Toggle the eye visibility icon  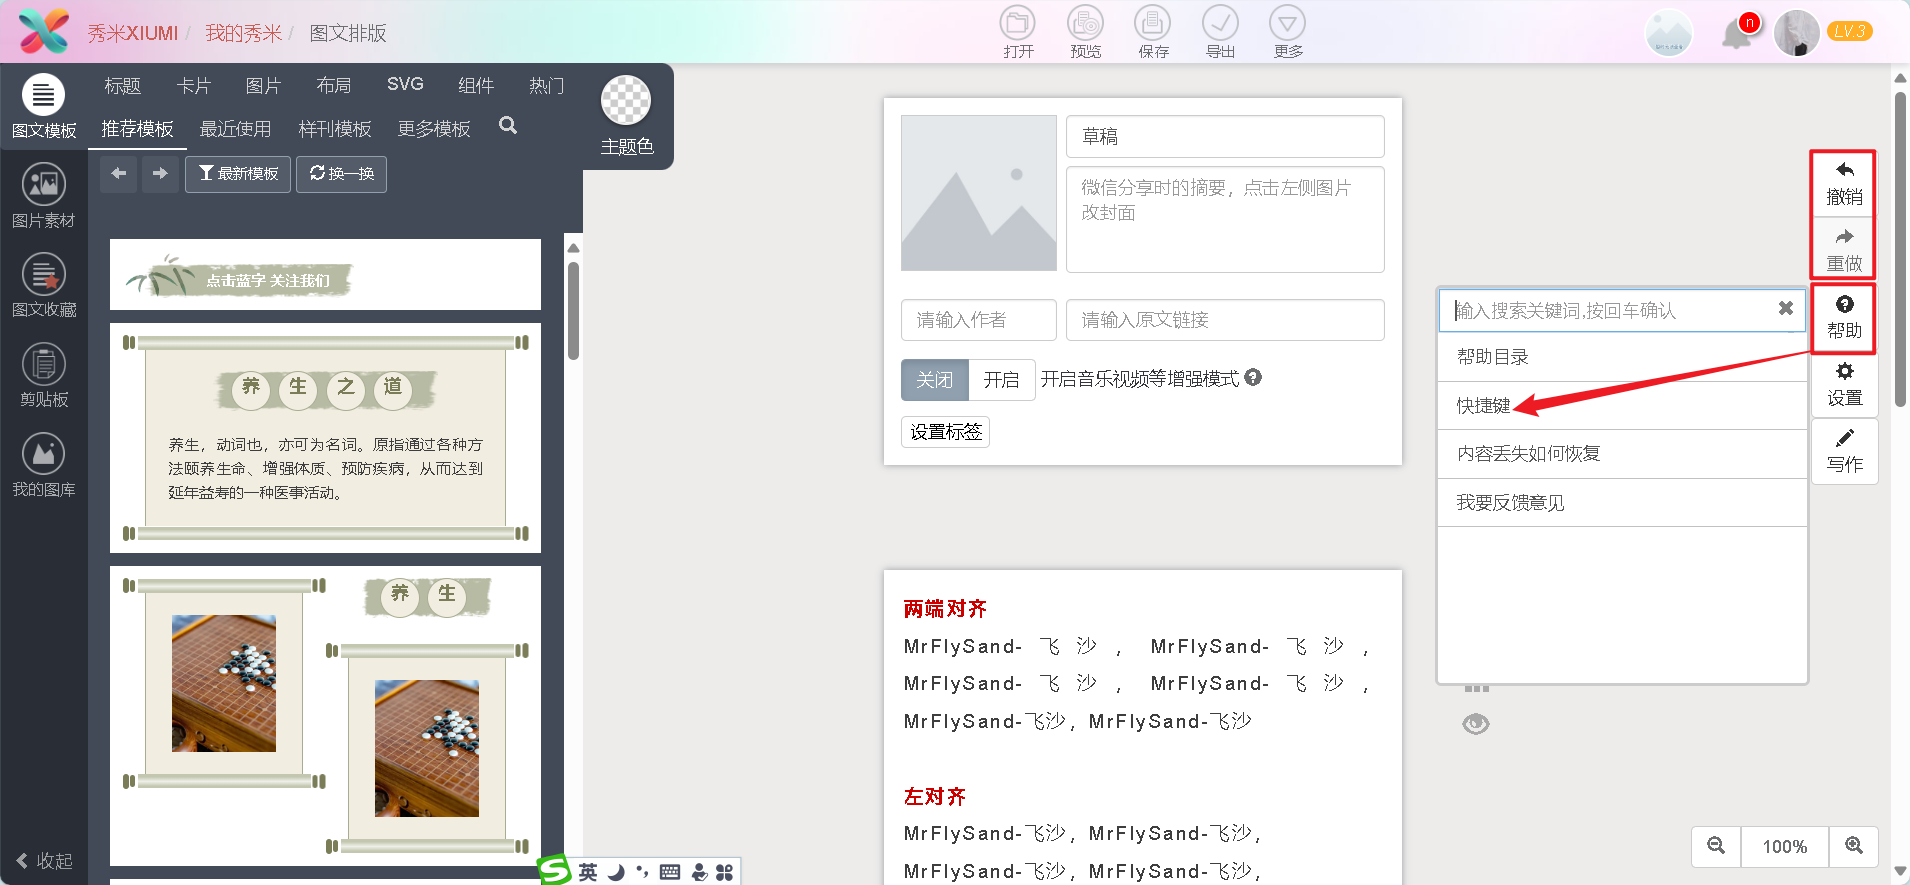pyautogui.click(x=1476, y=724)
